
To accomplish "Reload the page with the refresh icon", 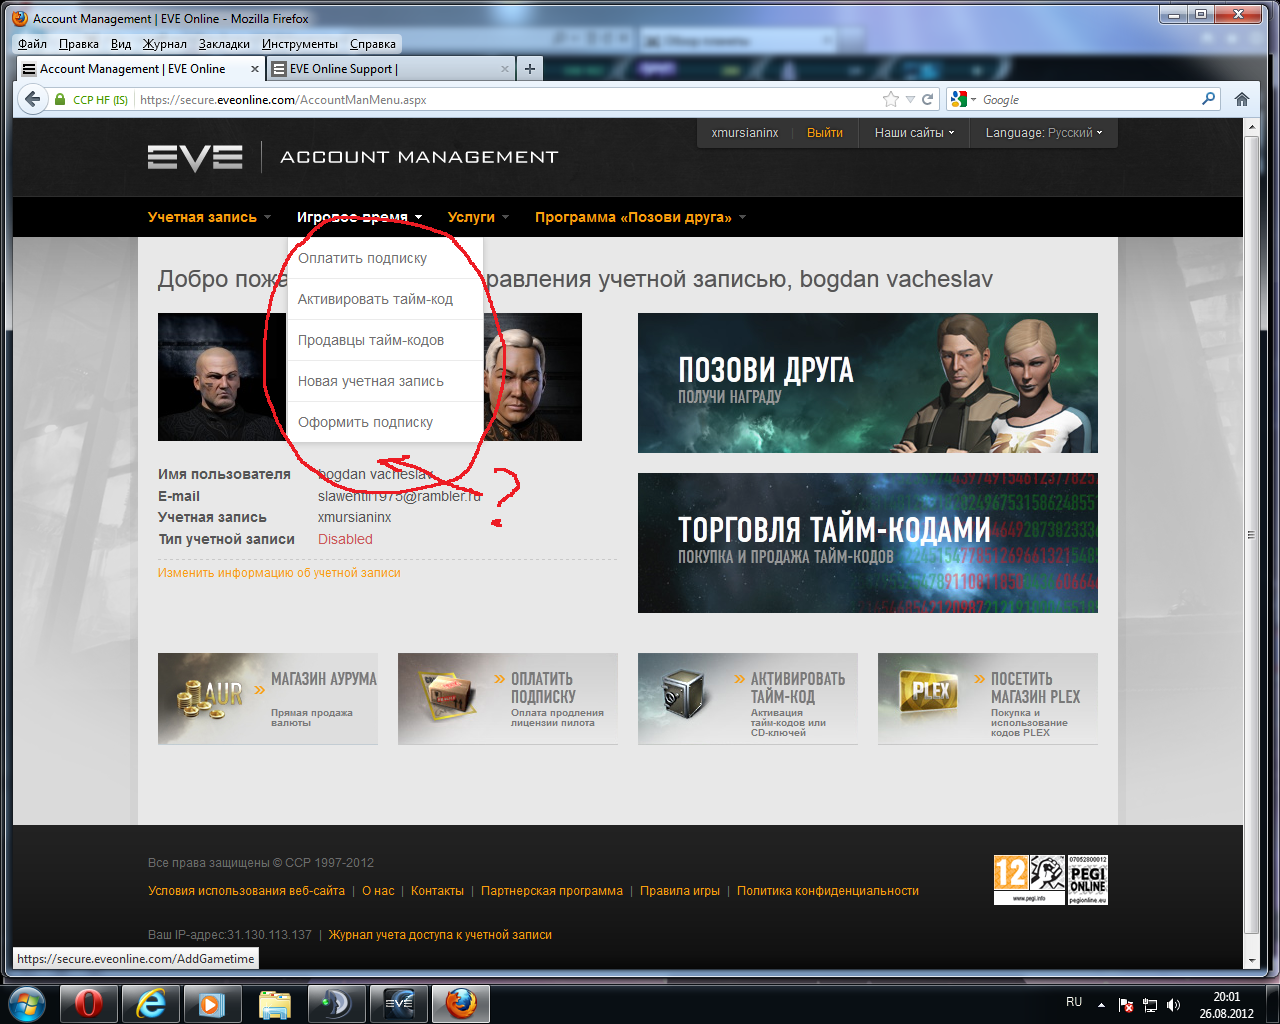I will coord(927,99).
